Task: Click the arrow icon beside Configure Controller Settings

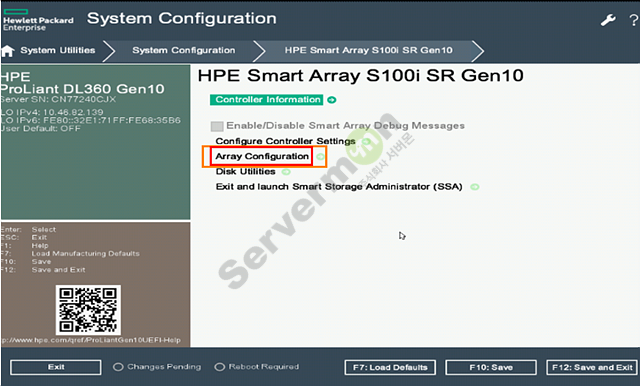Action: pyautogui.click(x=366, y=142)
